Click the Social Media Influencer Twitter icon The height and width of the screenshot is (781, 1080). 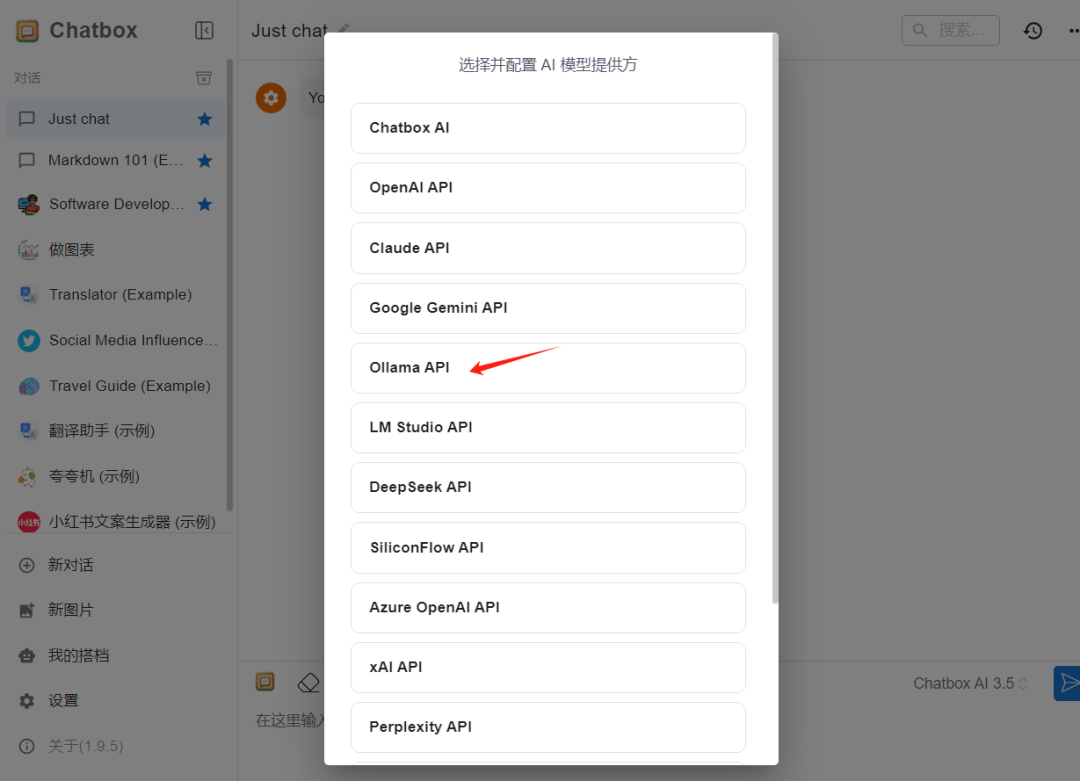[x=28, y=340]
